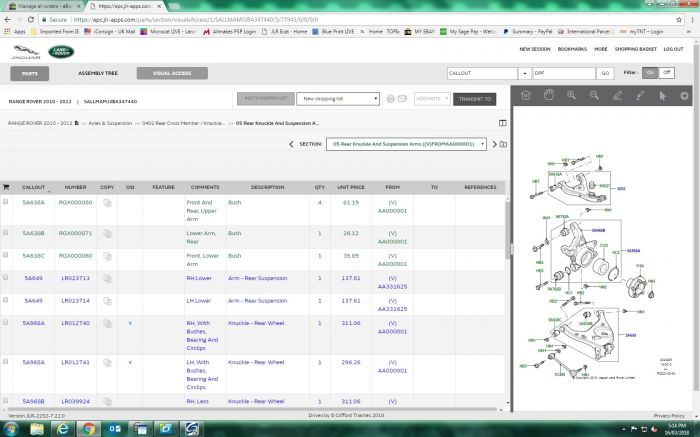Open the PARTS tab

(30, 74)
